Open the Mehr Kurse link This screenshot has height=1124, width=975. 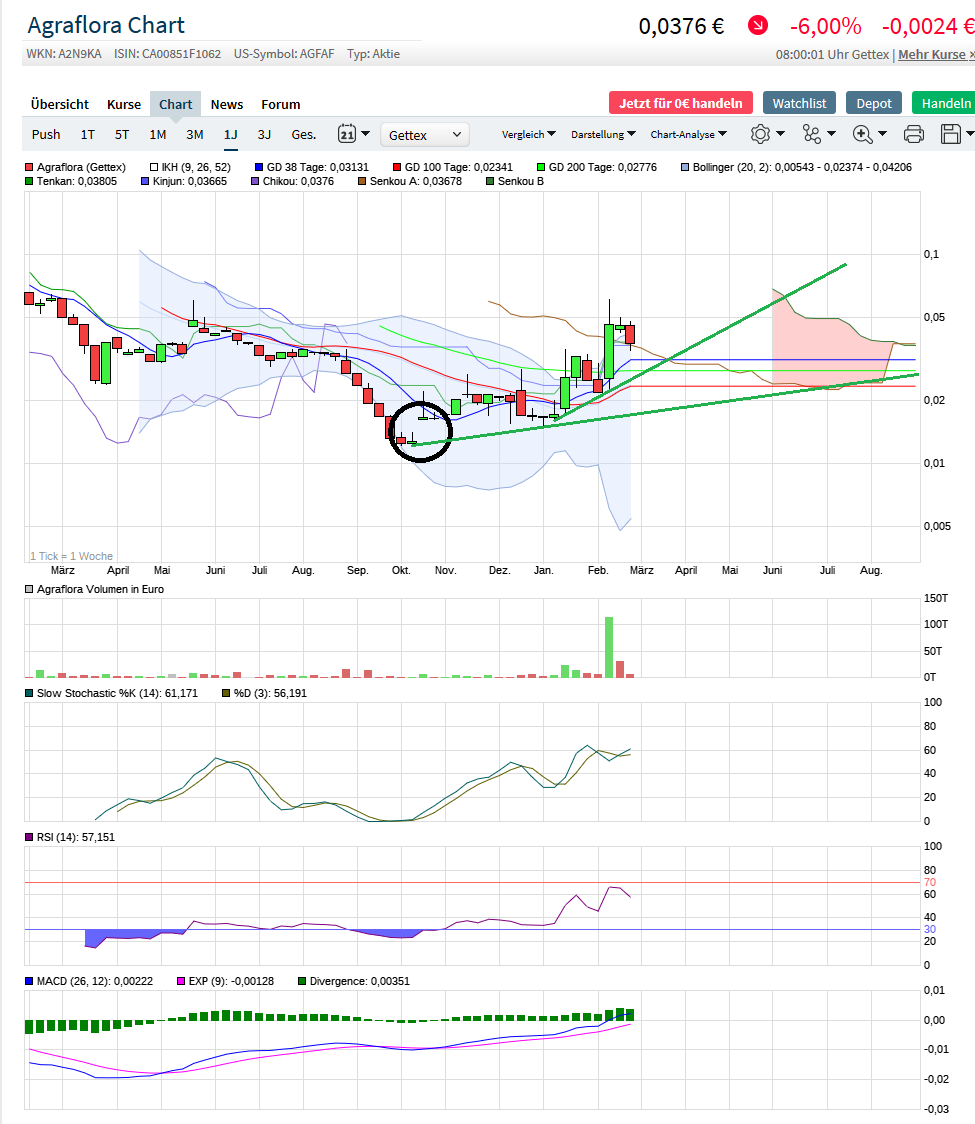934,55
